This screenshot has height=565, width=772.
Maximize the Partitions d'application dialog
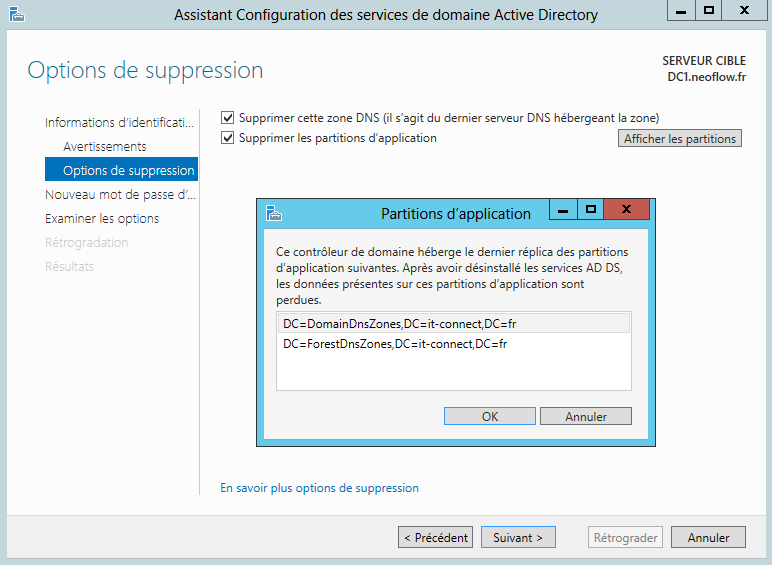pyautogui.click(x=591, y=210)
